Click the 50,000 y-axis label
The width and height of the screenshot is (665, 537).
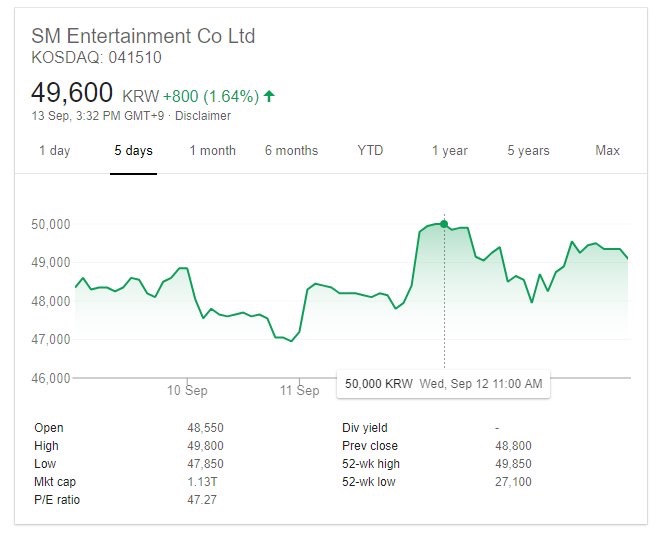click(50, 224)
